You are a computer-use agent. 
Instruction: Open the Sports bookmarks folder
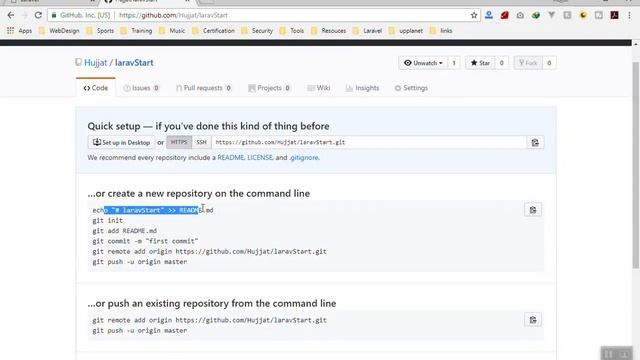pos(100,31)
